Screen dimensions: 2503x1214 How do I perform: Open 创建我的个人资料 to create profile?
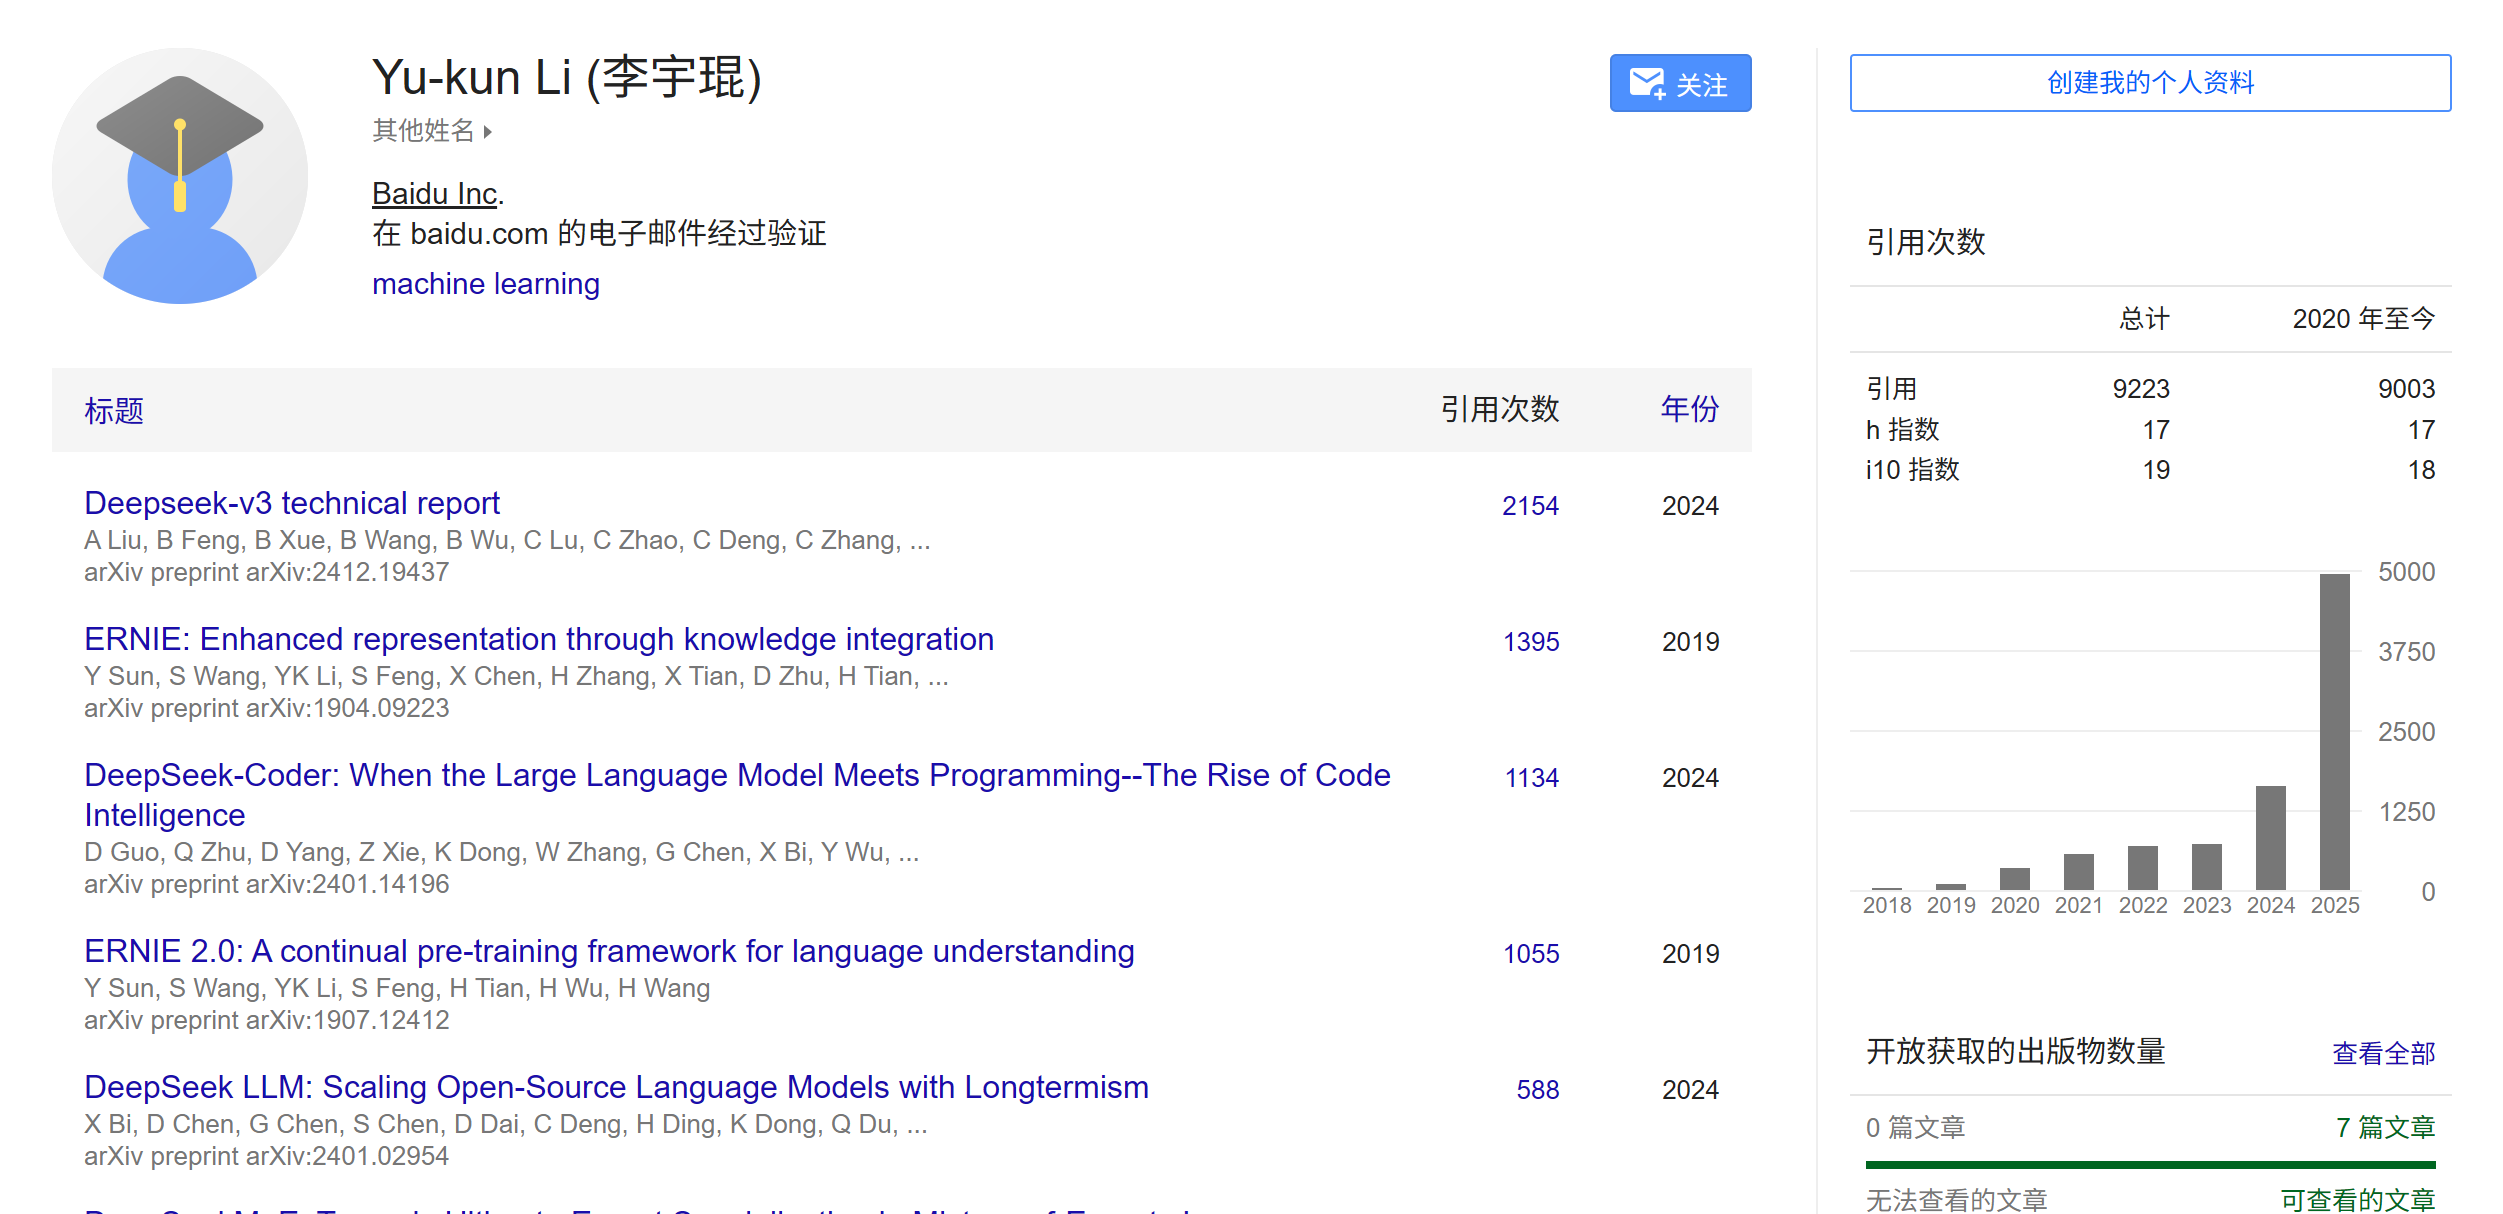coord(2150,84)
